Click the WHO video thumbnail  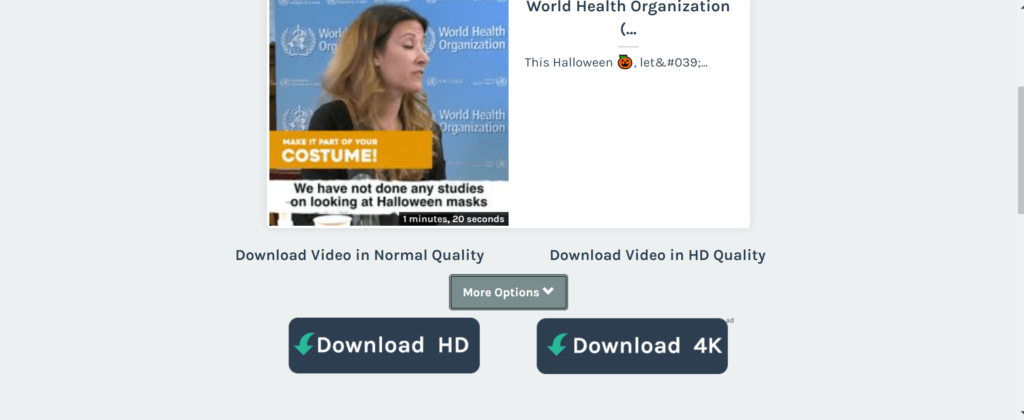(389, 112)
